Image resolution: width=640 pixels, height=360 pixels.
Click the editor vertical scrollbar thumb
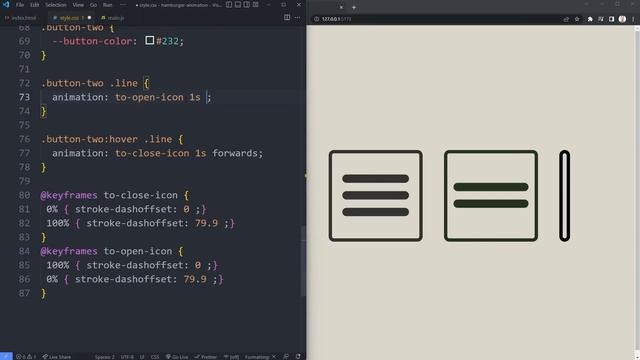tap(303, 260)
